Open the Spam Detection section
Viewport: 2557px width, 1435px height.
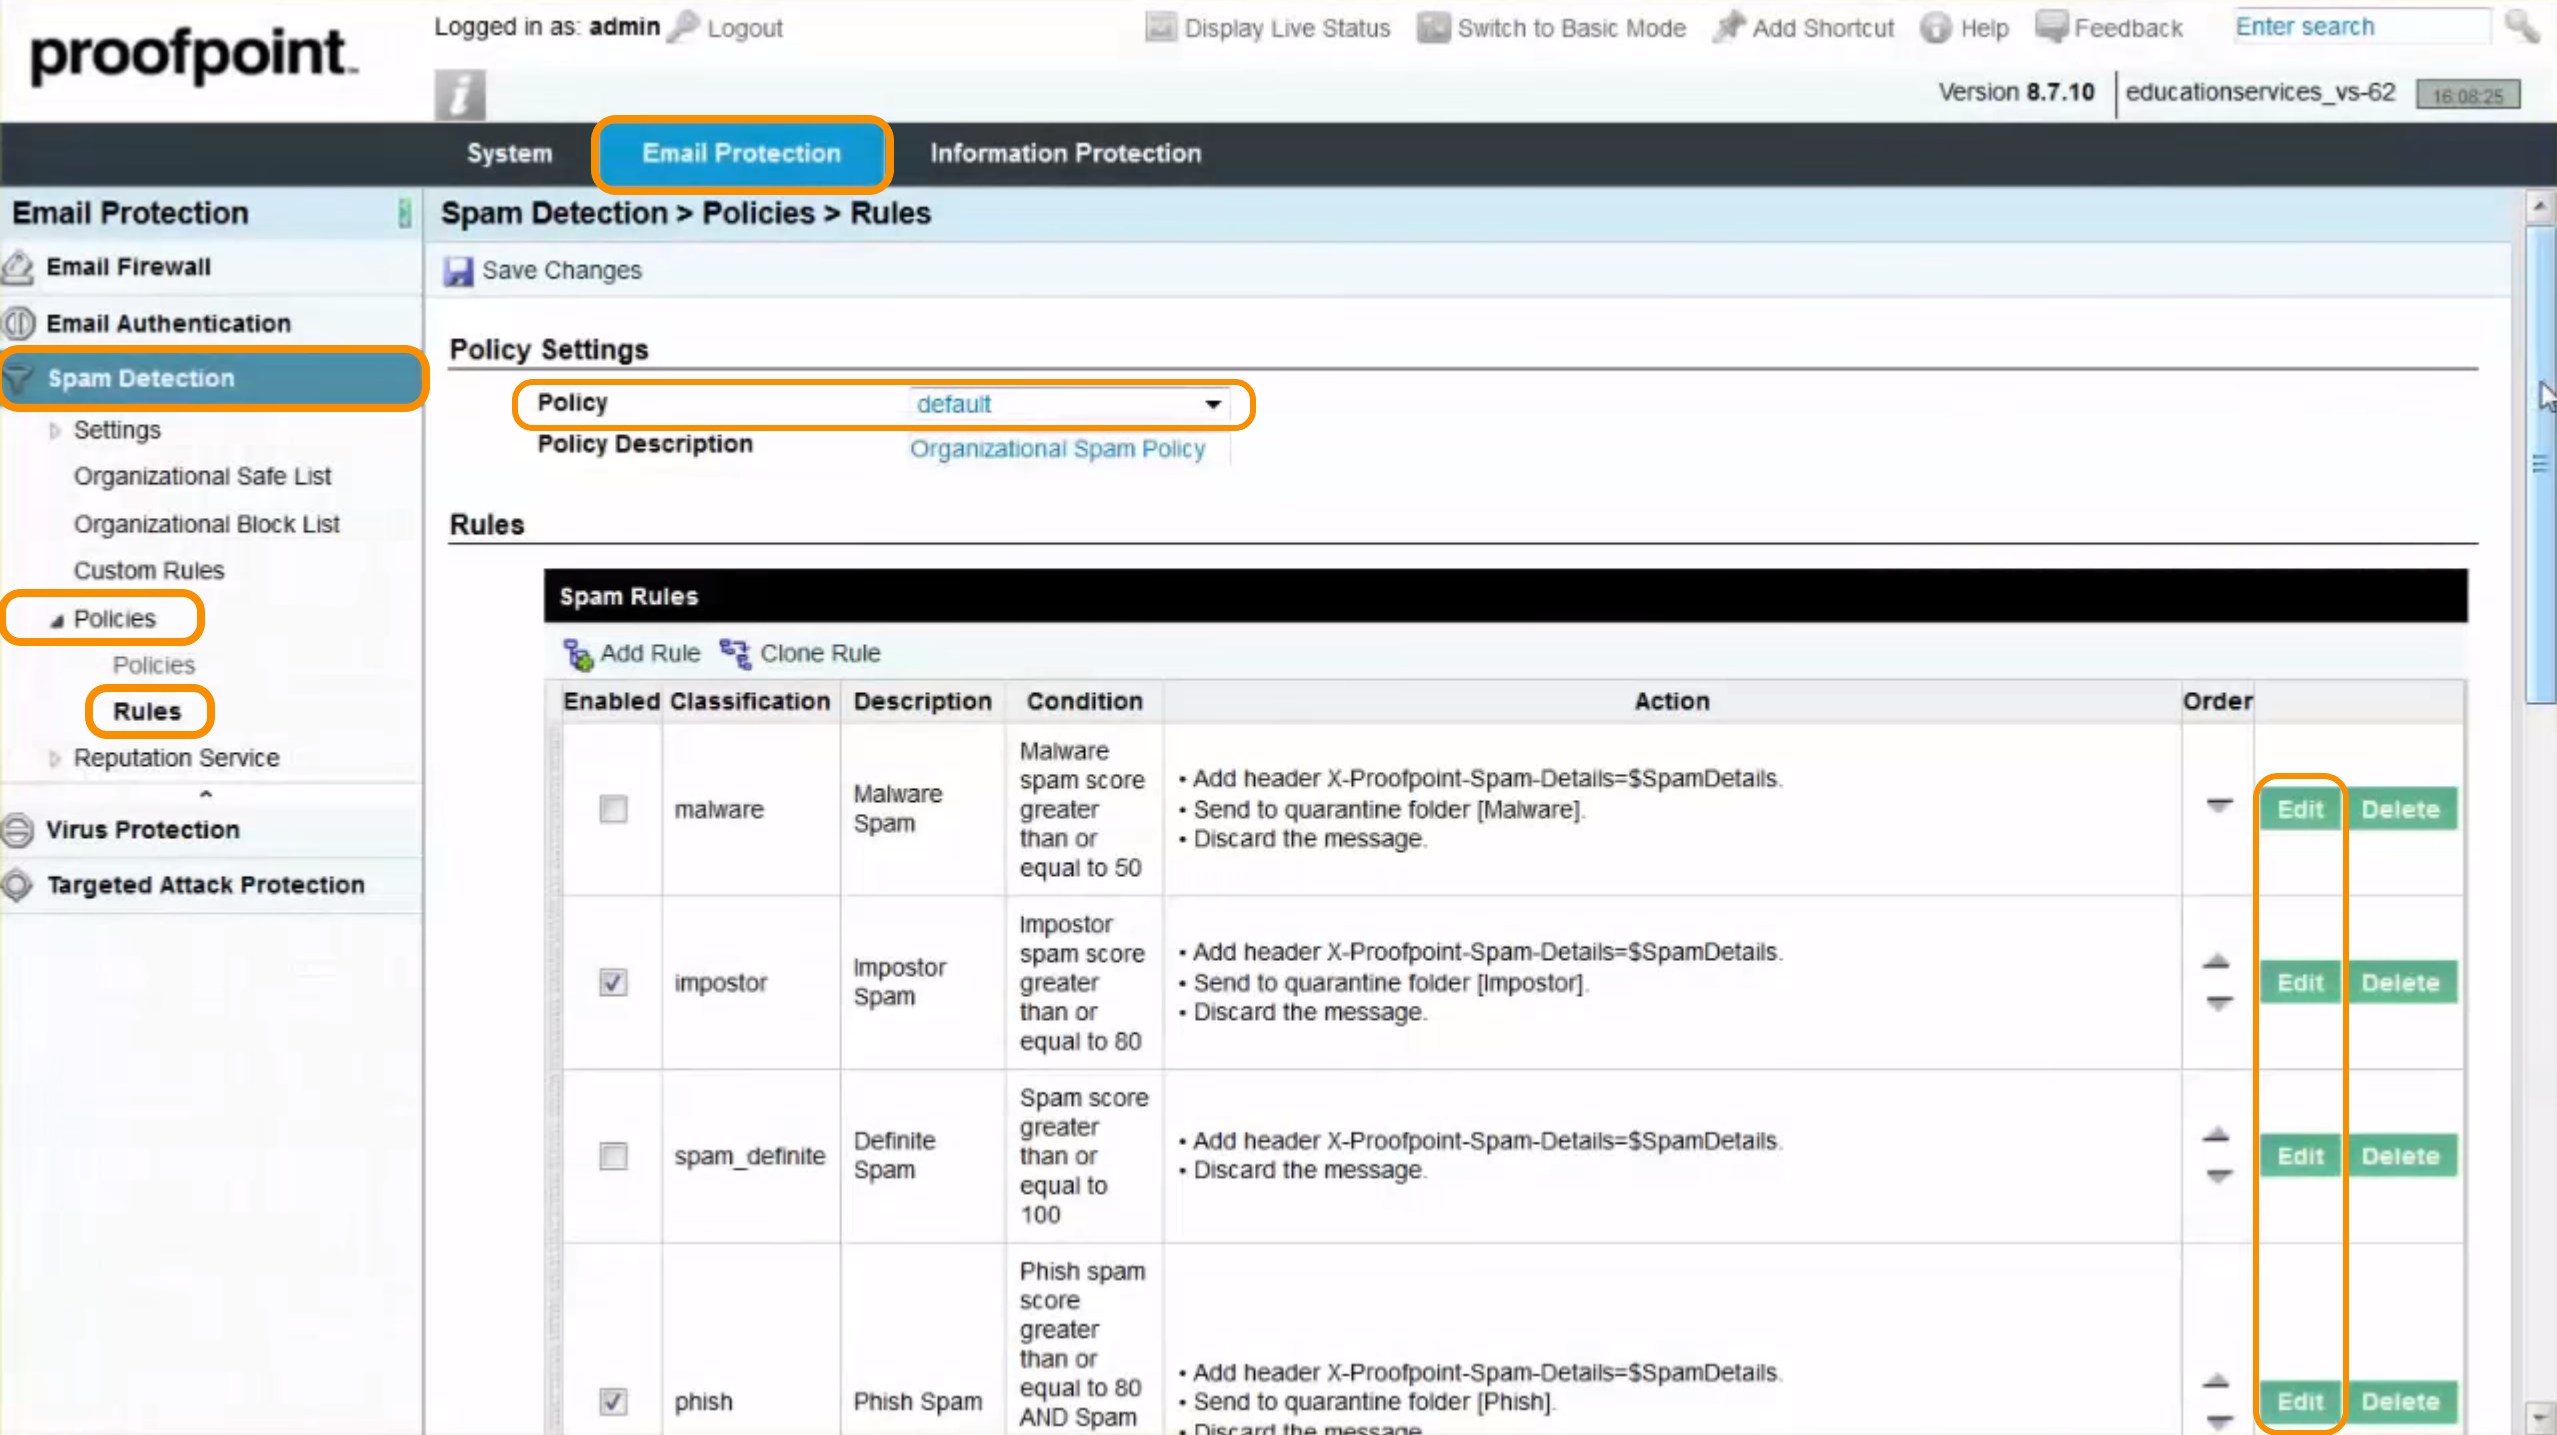[141, 378]
